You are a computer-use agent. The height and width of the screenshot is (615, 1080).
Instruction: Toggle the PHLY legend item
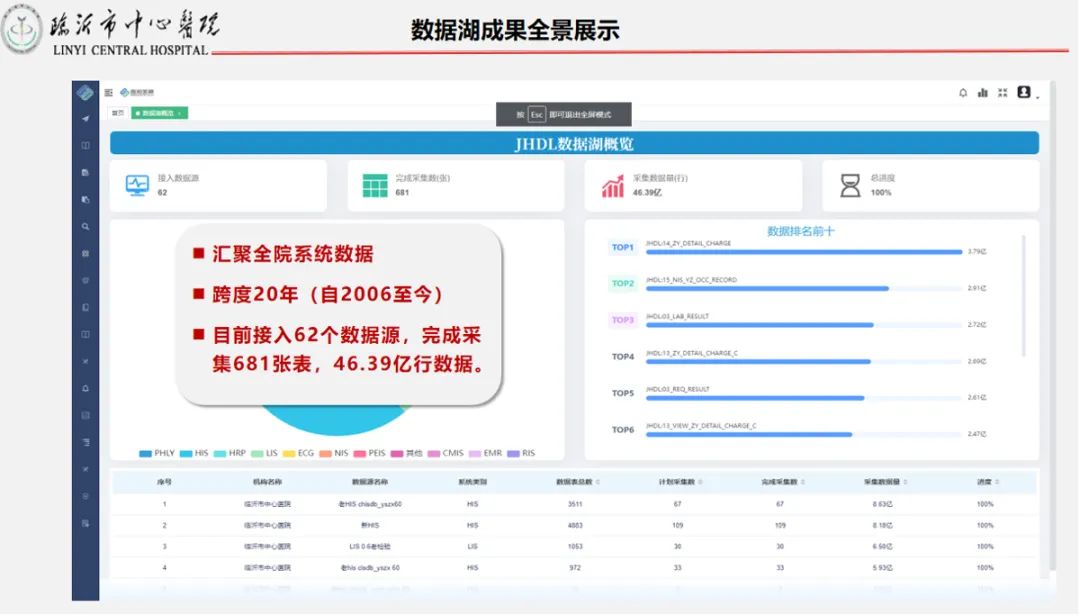pyautogui.click(x=157, y=453)
